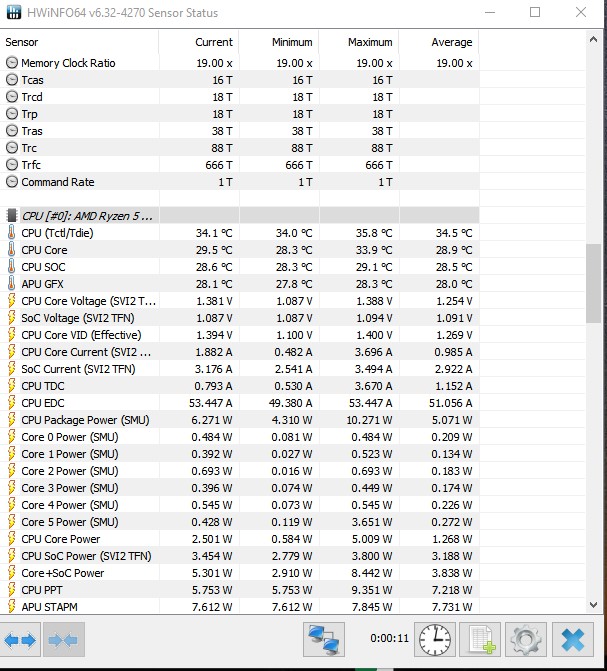Open sensor settings gear button
The width and height of the screenshot is (607, 671).
[x=526, y=640]
